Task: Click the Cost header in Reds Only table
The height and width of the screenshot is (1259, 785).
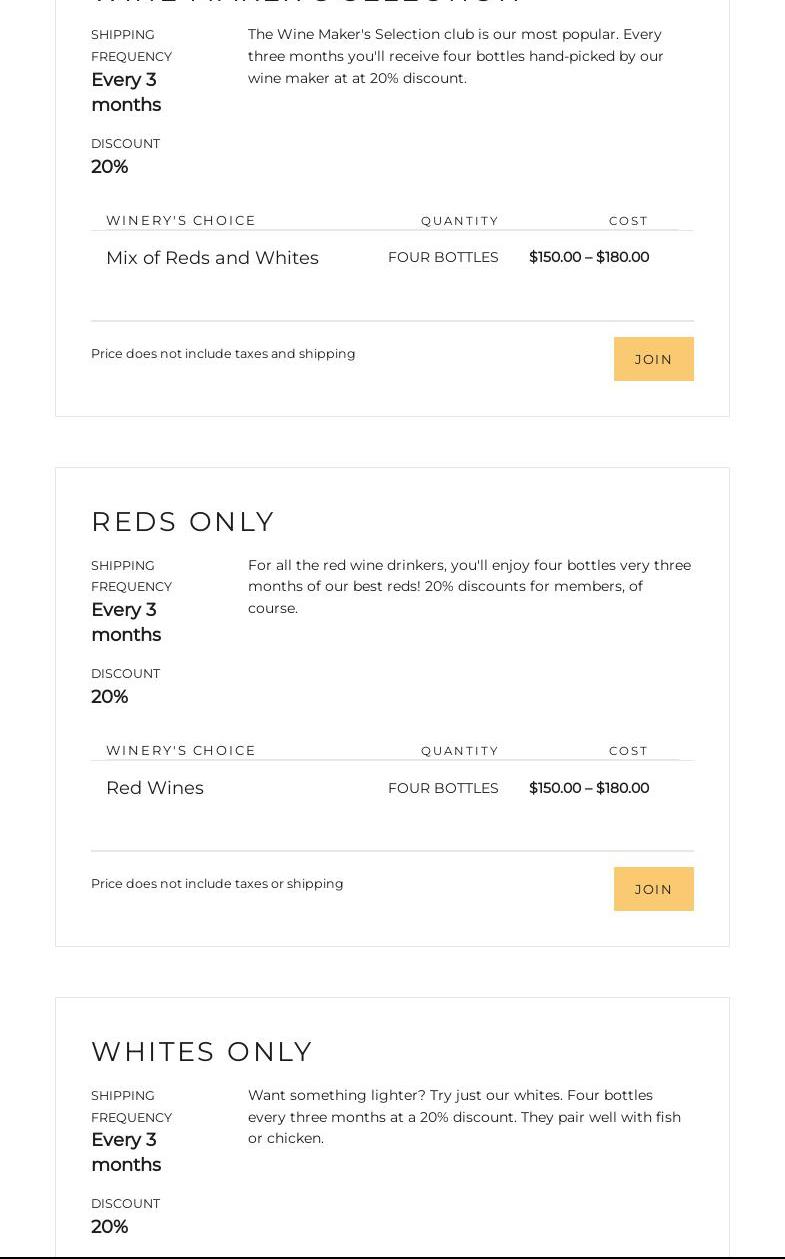Action: coord(628,751)
